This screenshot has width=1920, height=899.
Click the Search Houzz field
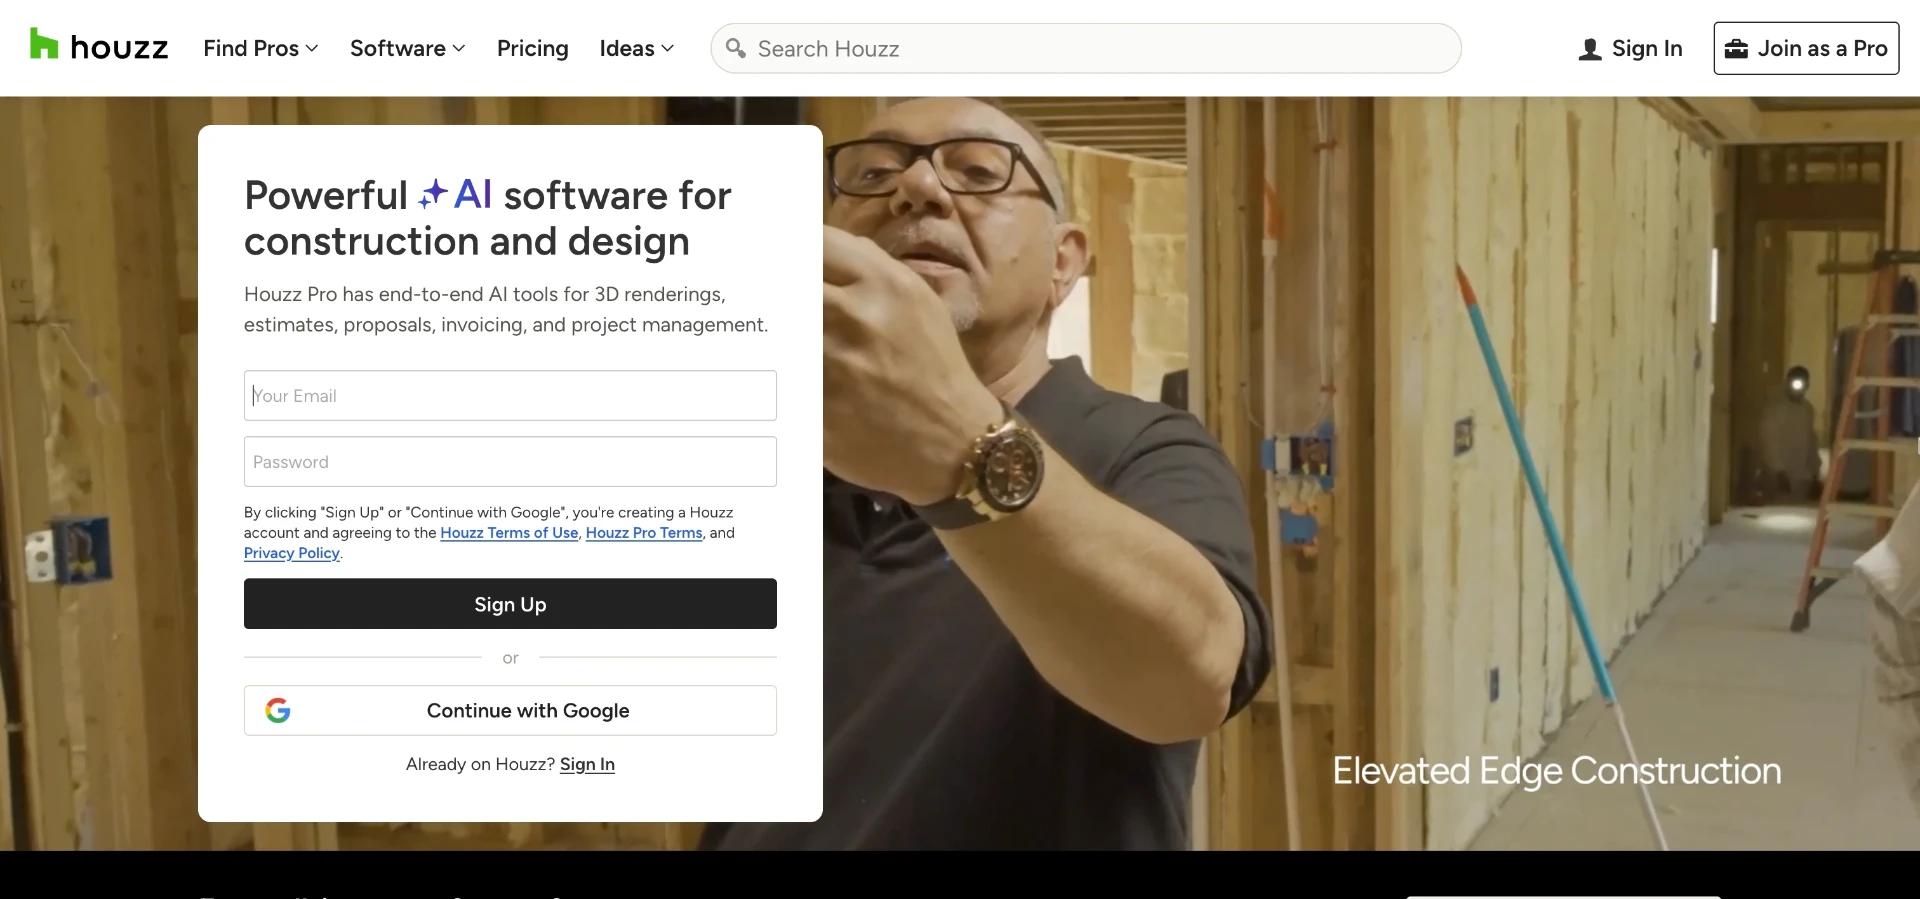pyautogui.click(x=1086, y=48)
